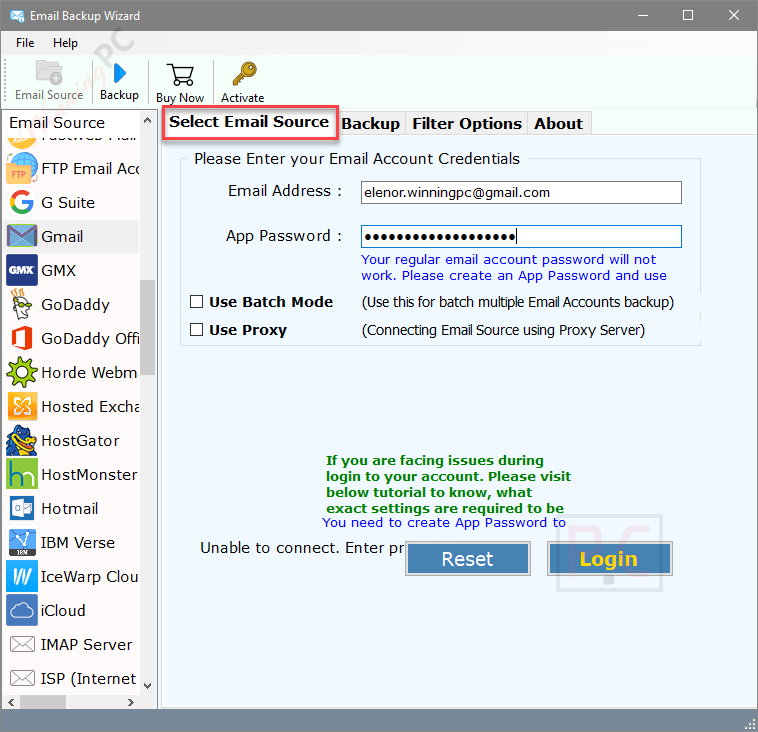Click the App Password input field

pos(521,236)
